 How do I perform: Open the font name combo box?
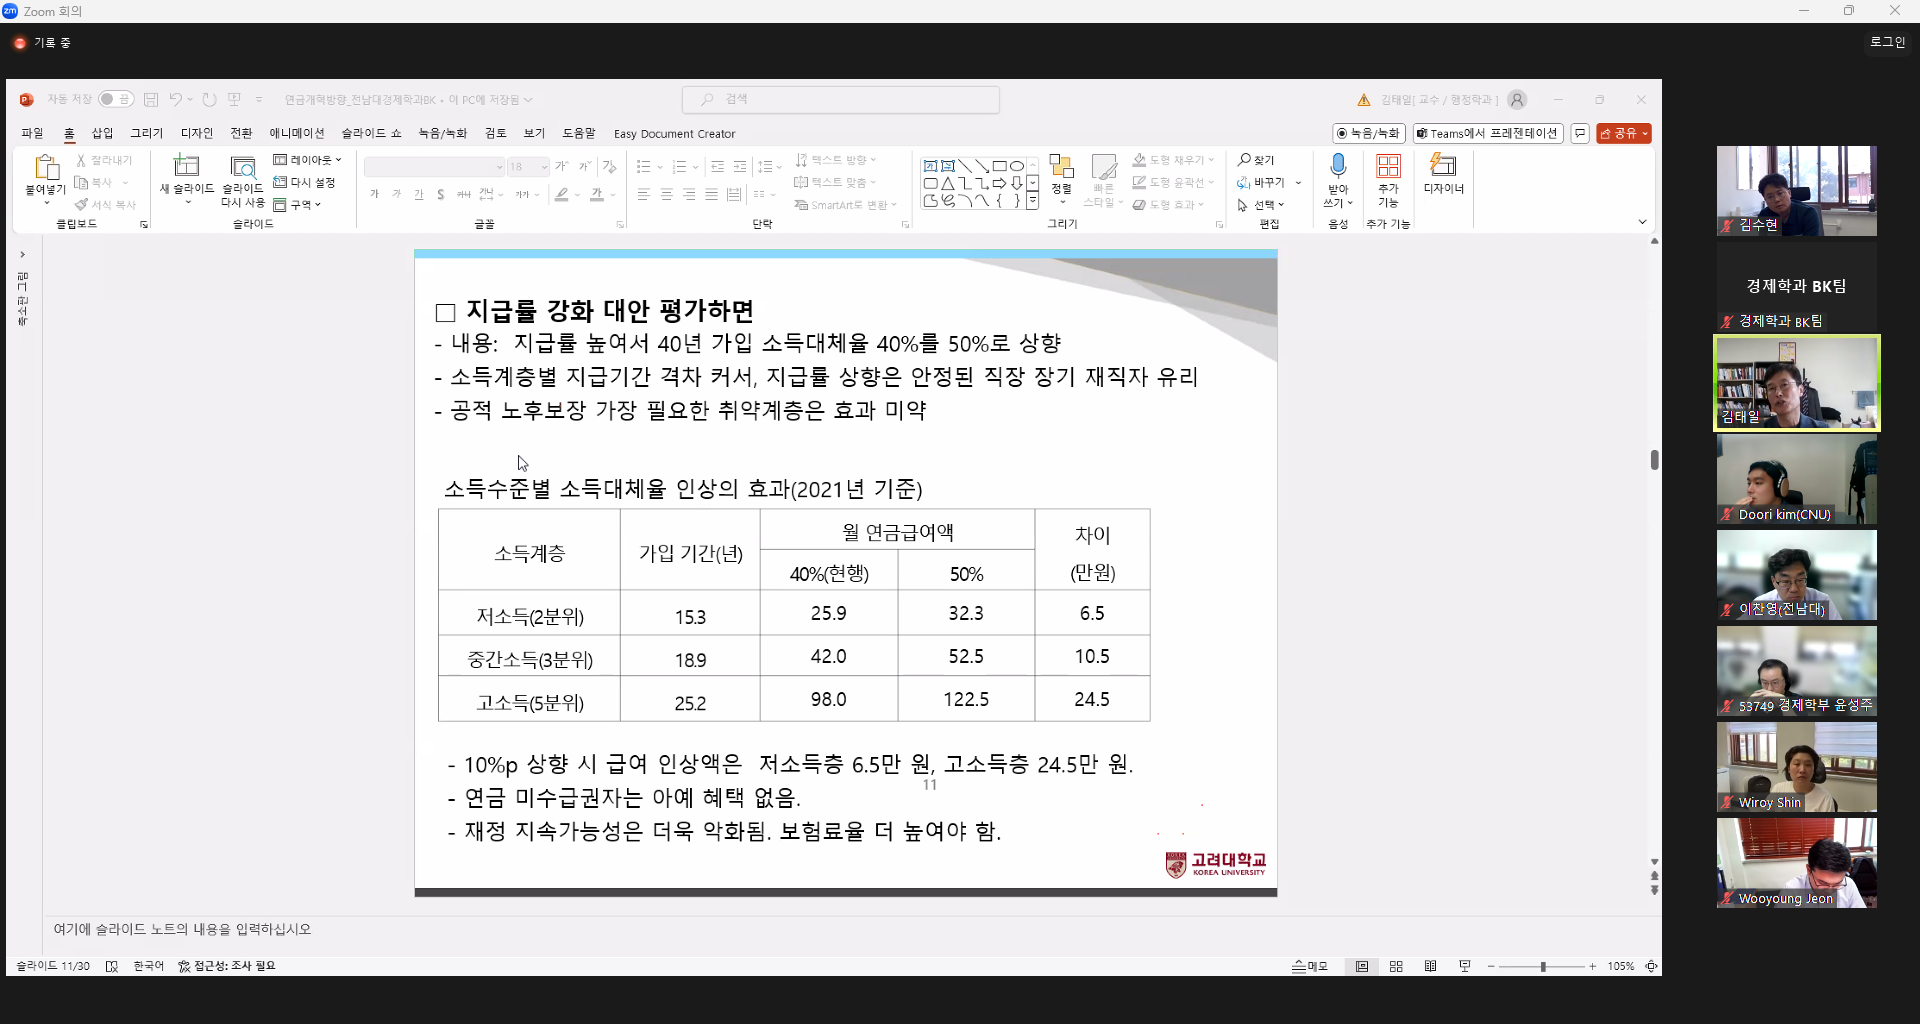click(434, 167)
